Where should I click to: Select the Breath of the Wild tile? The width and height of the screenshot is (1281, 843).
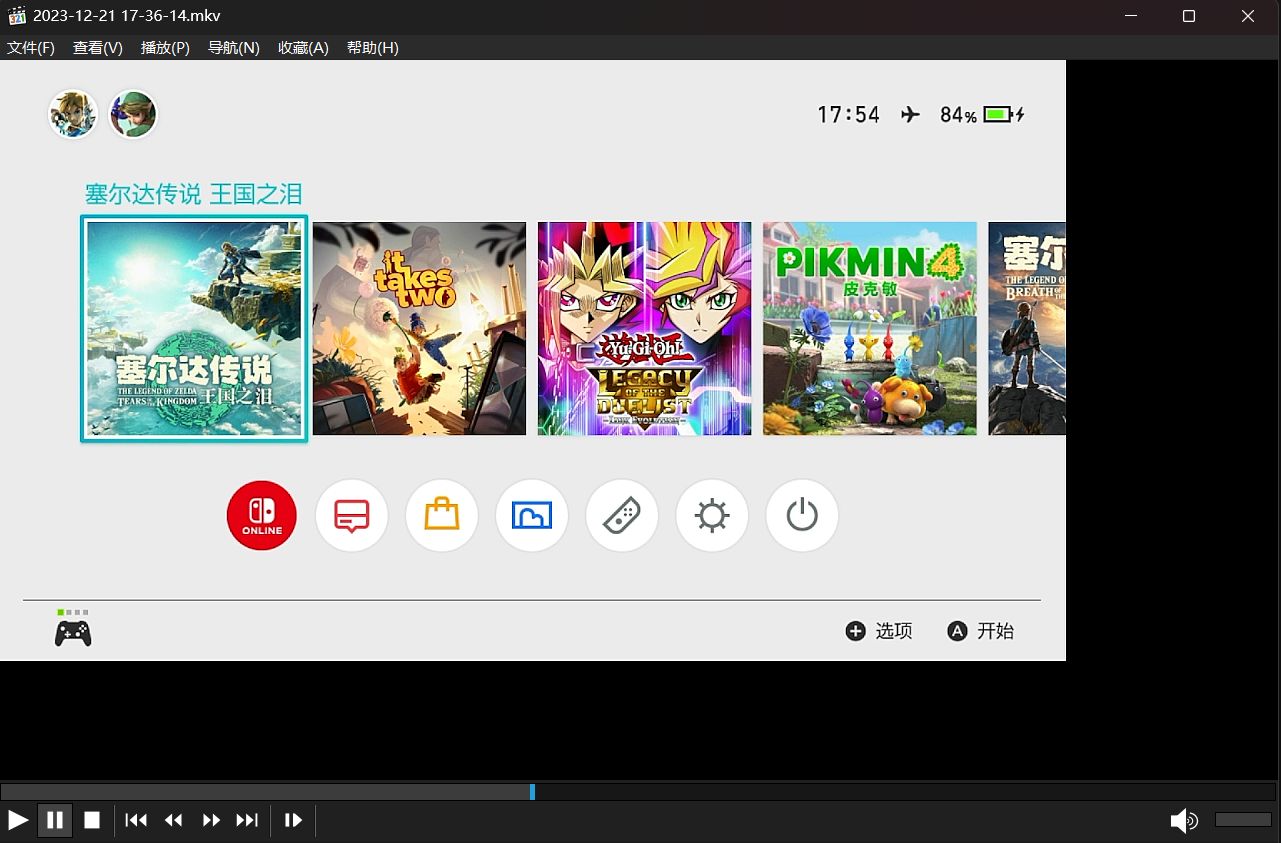click(x=1027, y=328)
